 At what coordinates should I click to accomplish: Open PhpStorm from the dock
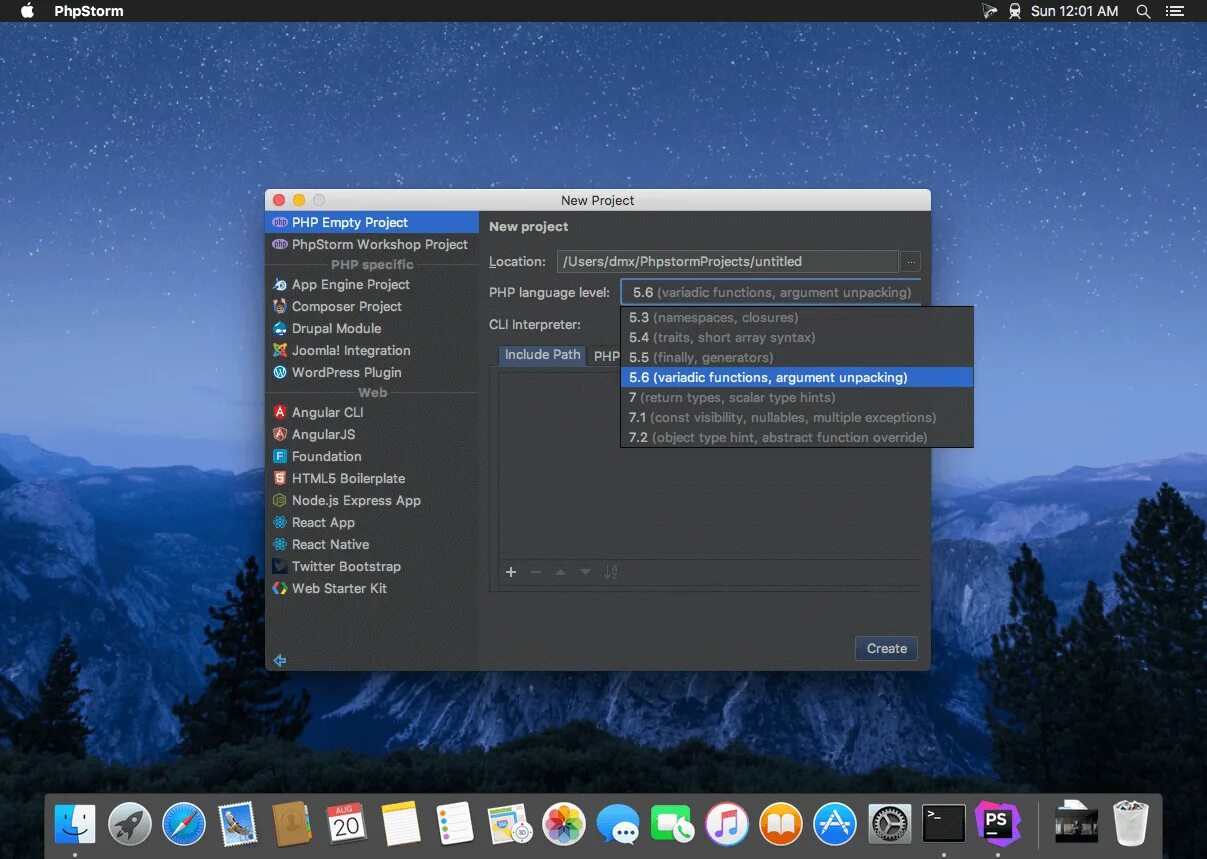996,823
